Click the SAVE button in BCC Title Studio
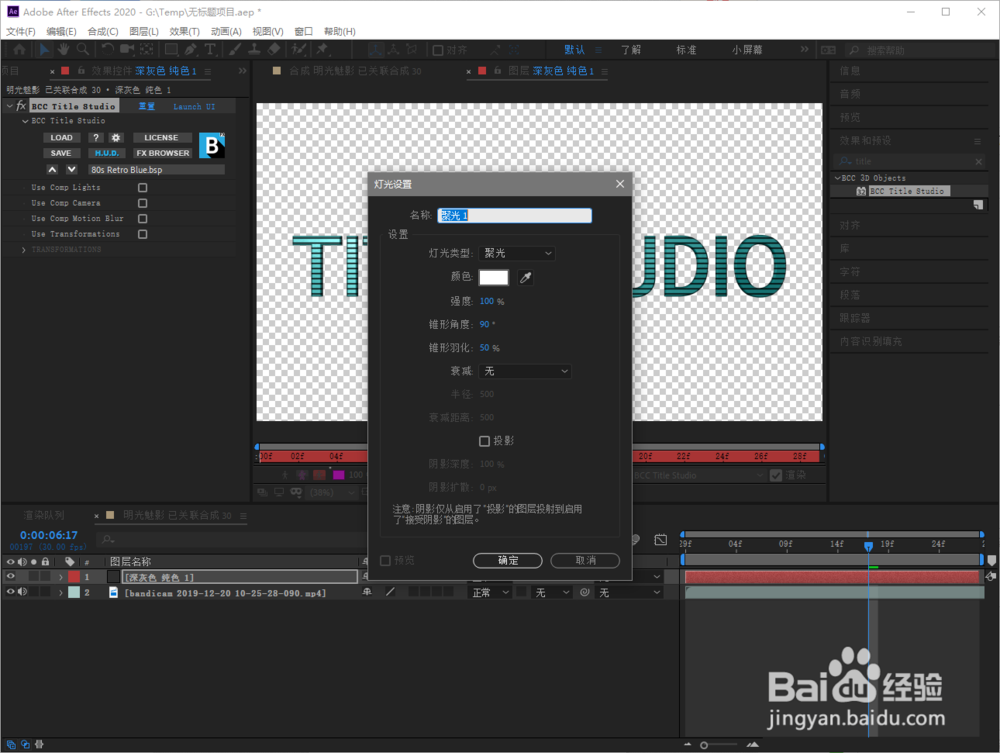1000x753 pixels. [61, 153]
